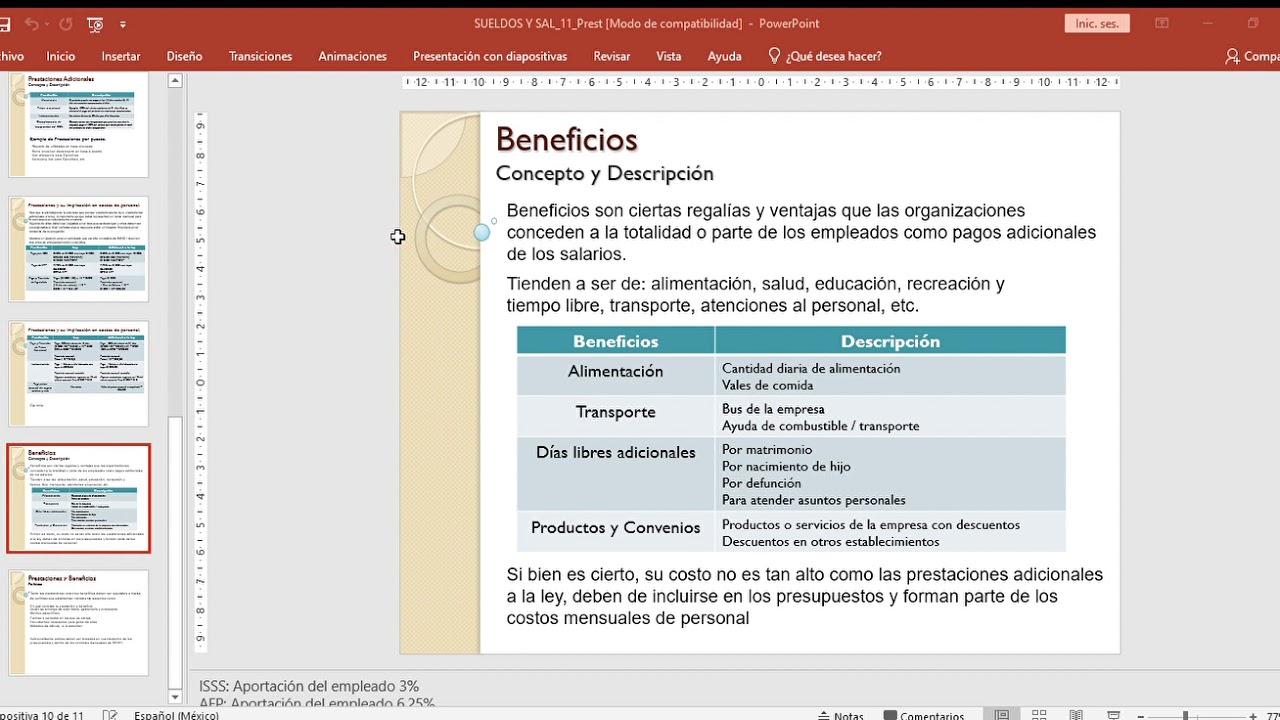Screen dimensions: 1280x720
Task: Click the 'Vales de comida' text
Action: pos(767,385)
